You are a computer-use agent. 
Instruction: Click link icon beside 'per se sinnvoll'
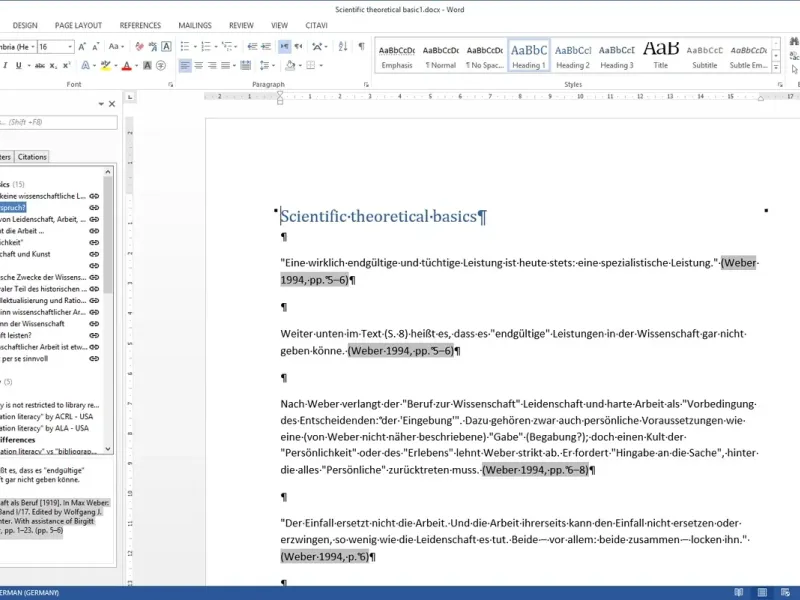click(x=94, y=359)
